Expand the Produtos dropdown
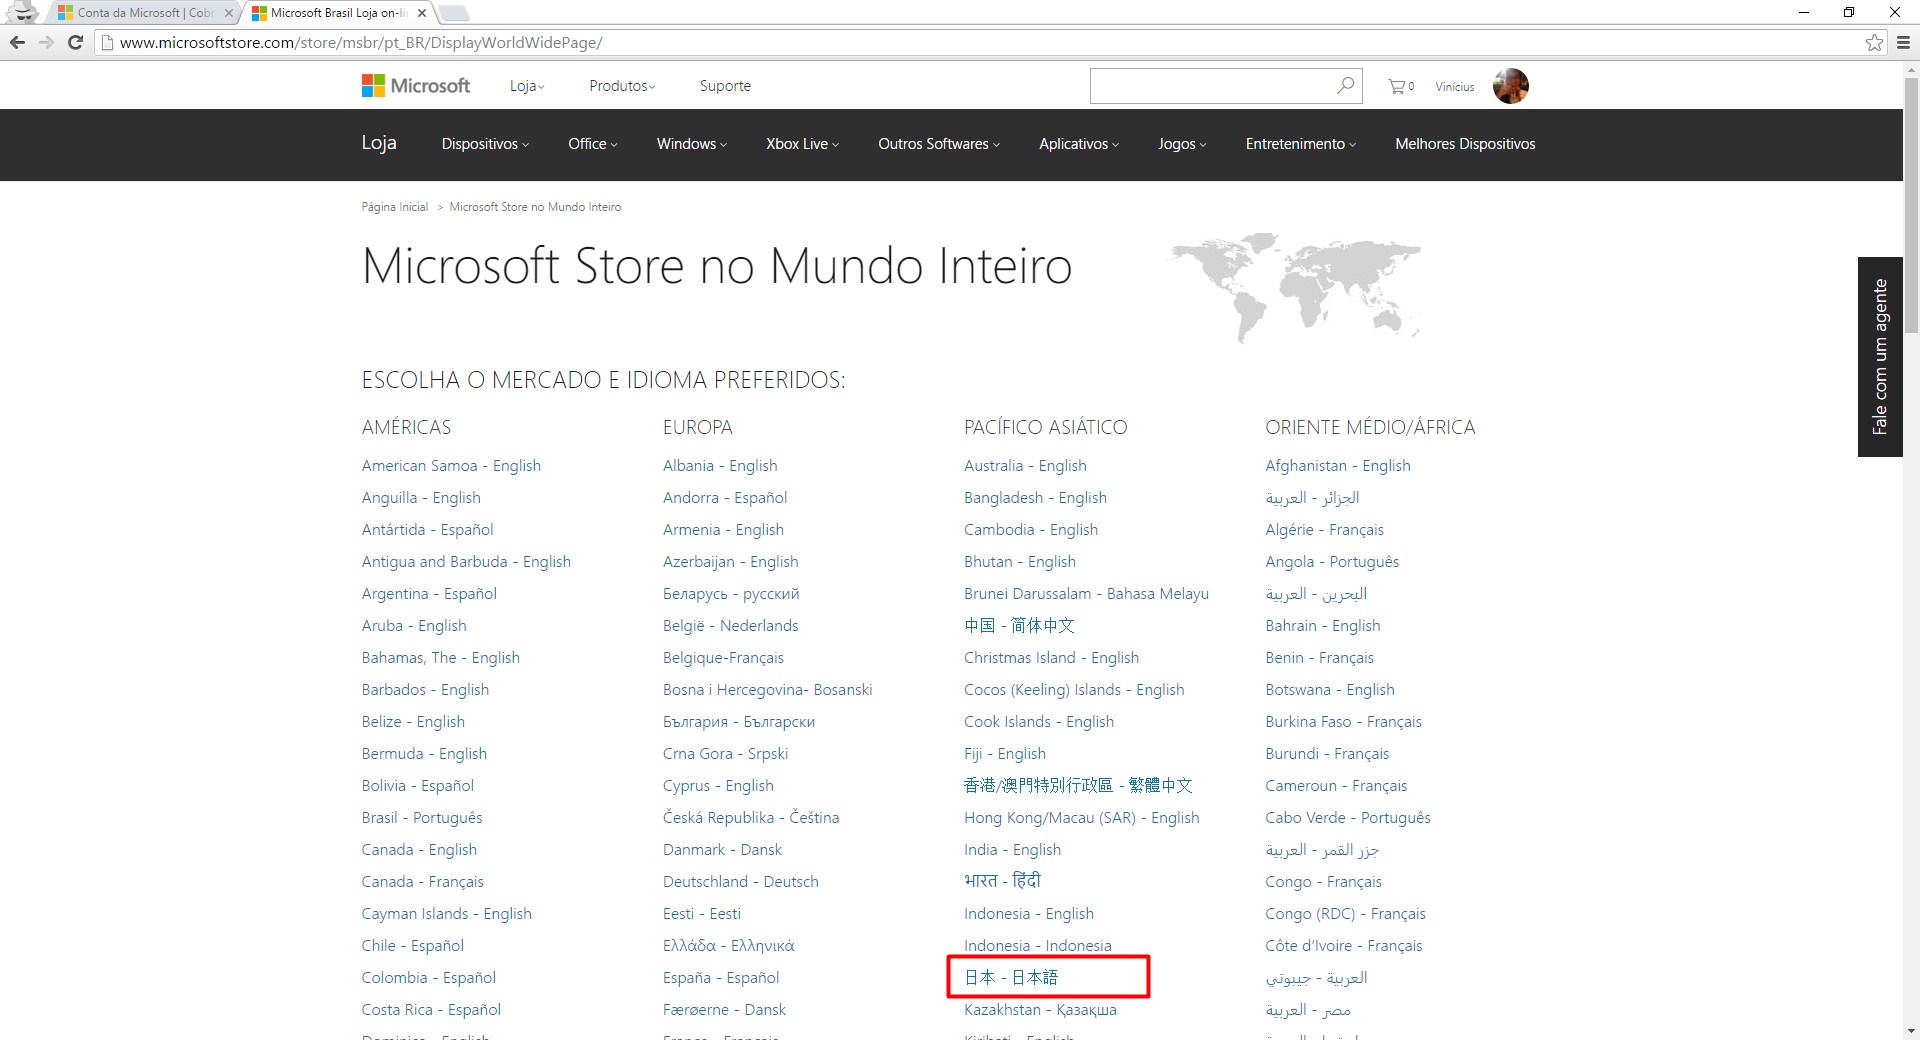 click(622, 86)
